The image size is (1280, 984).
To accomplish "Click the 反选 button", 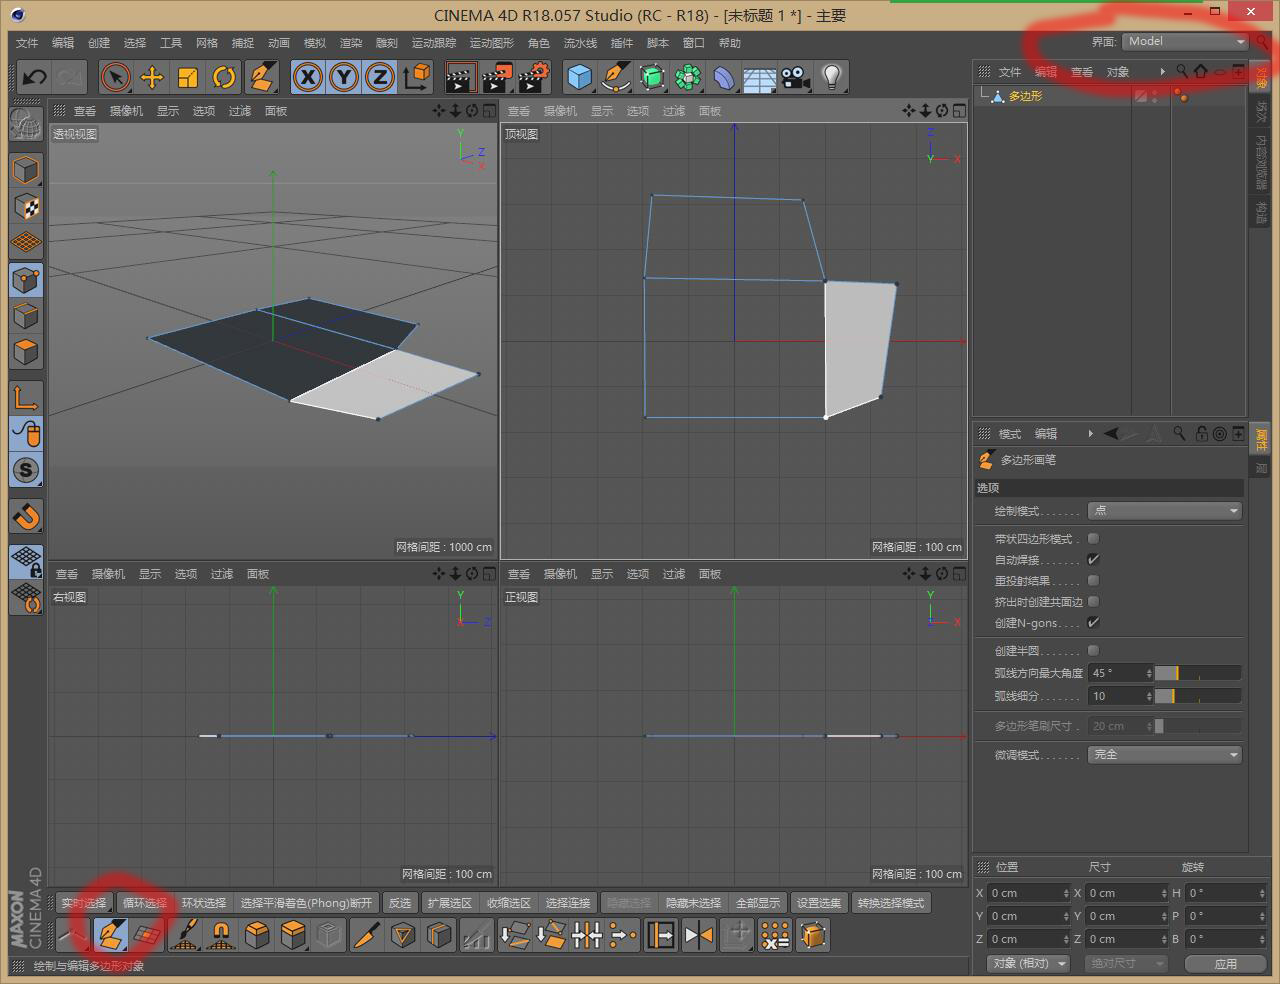I will 400,903.
